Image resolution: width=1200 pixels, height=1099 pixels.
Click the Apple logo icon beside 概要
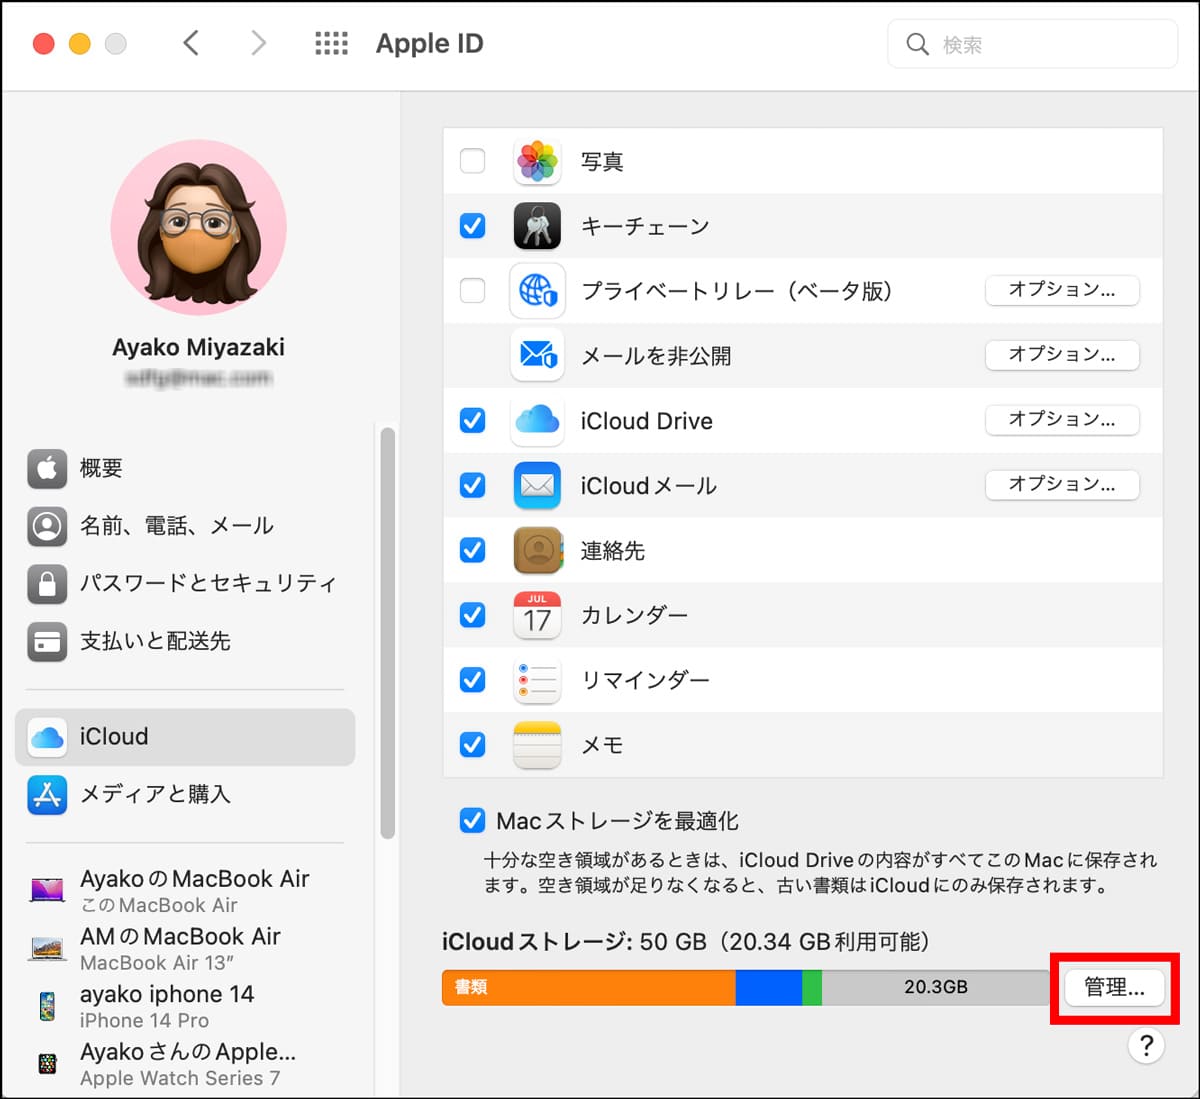click(x=47, y=468)
